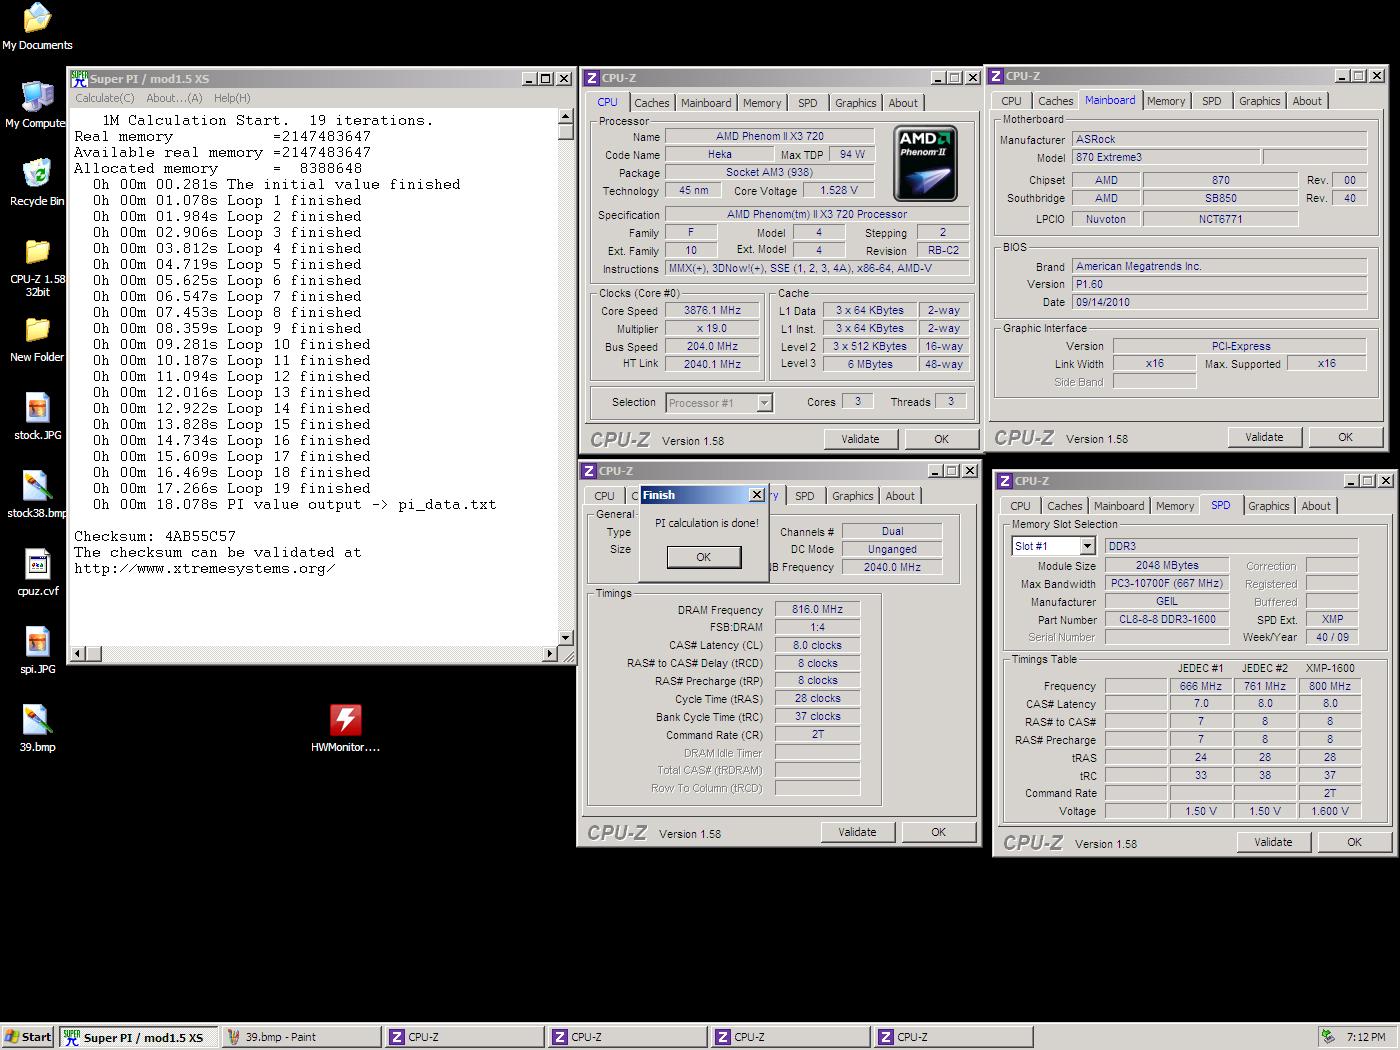Switch to Super PI taskbar button
Viewport: 1400px width, 1050px height.
pos(137,1037)
